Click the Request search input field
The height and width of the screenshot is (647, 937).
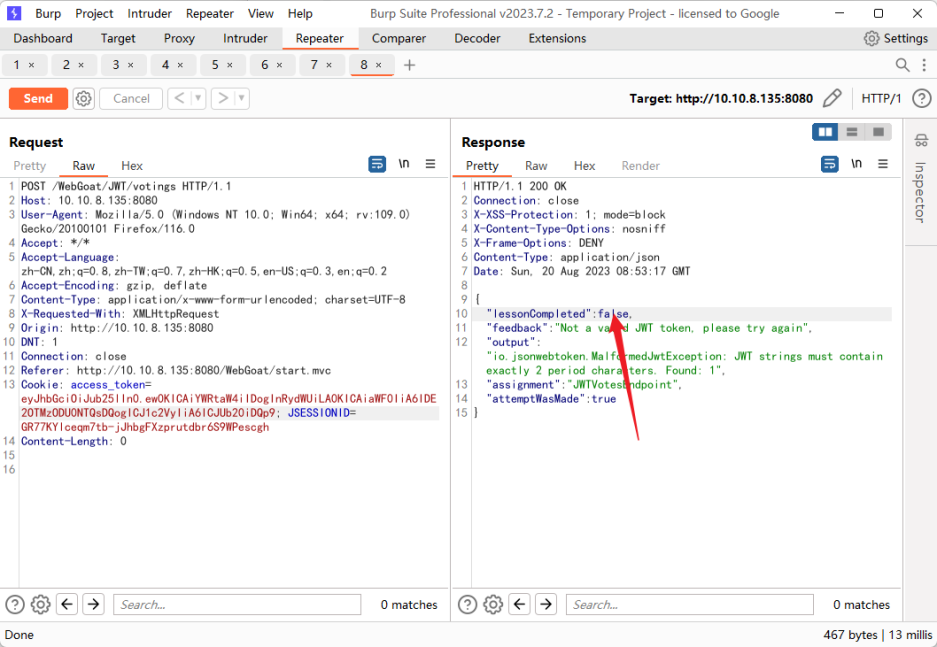point(237,605)
